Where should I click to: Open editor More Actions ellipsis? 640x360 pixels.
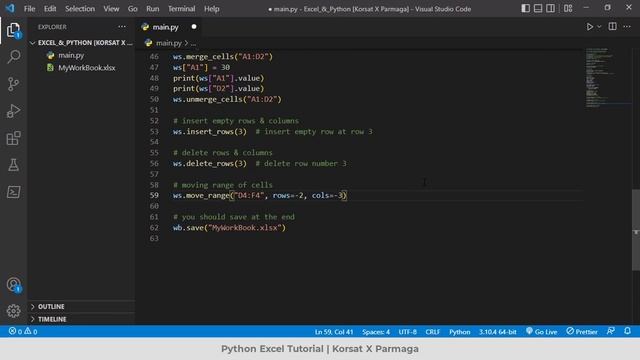click(627, 27)
